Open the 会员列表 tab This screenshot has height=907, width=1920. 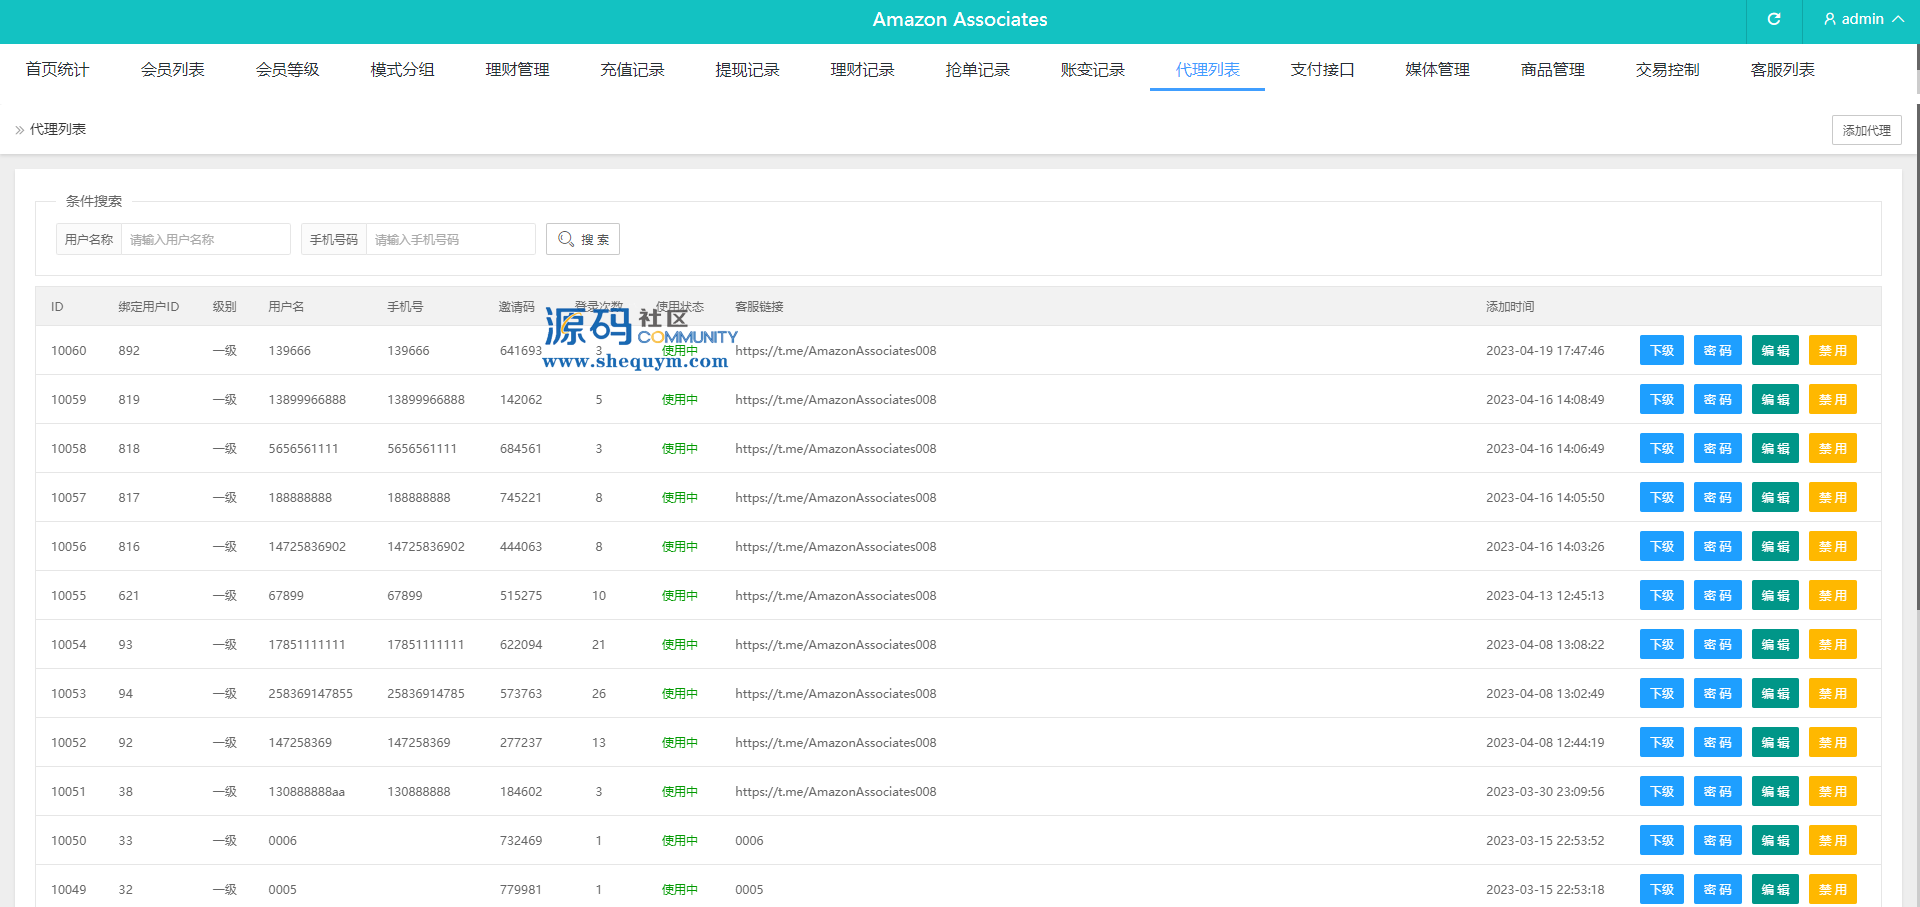point(172,69)
